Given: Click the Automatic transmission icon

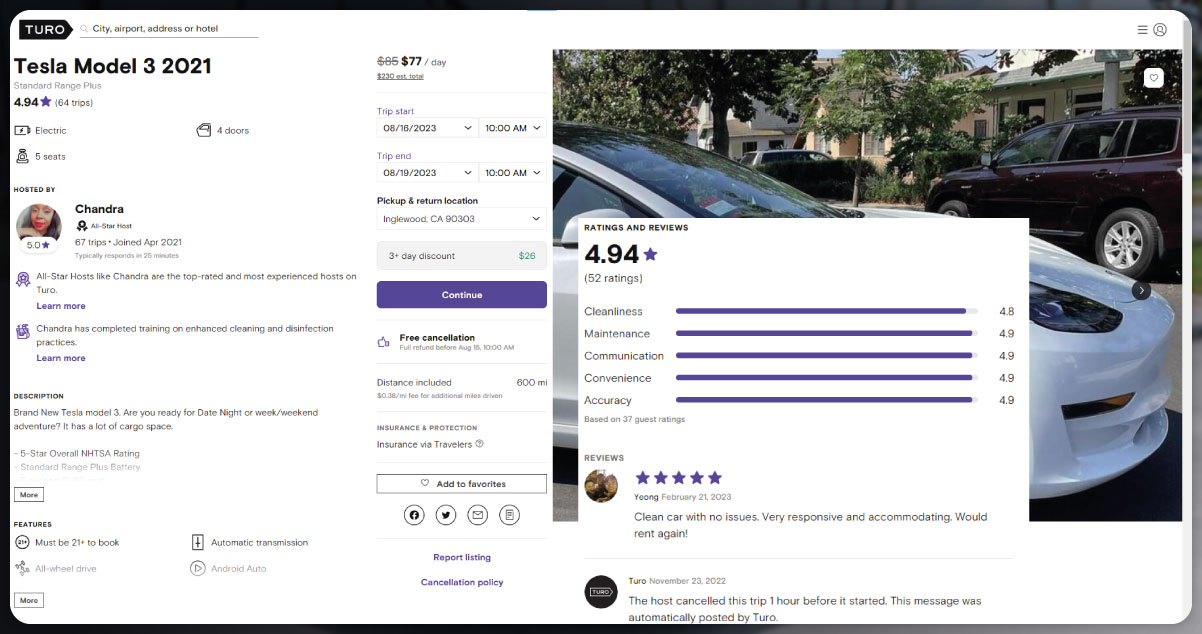Looking at the screenshot, I should tap(198, 542).
